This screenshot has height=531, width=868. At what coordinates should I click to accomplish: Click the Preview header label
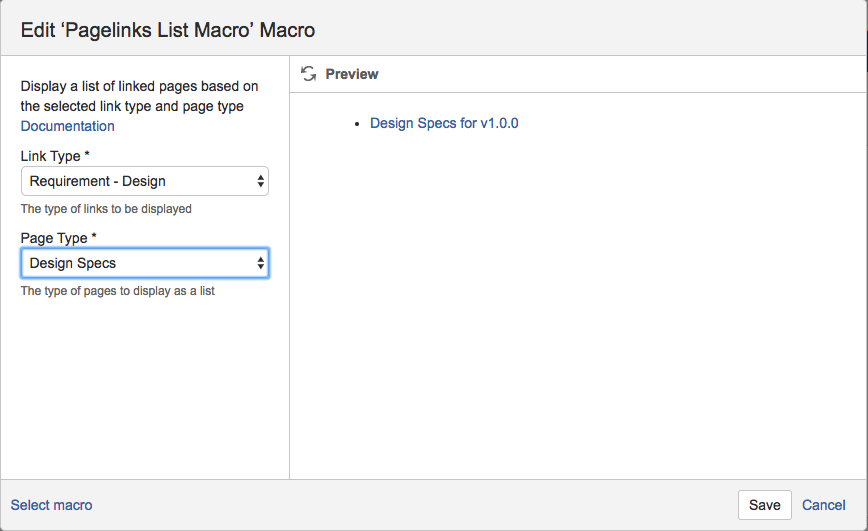coord(352,74)
